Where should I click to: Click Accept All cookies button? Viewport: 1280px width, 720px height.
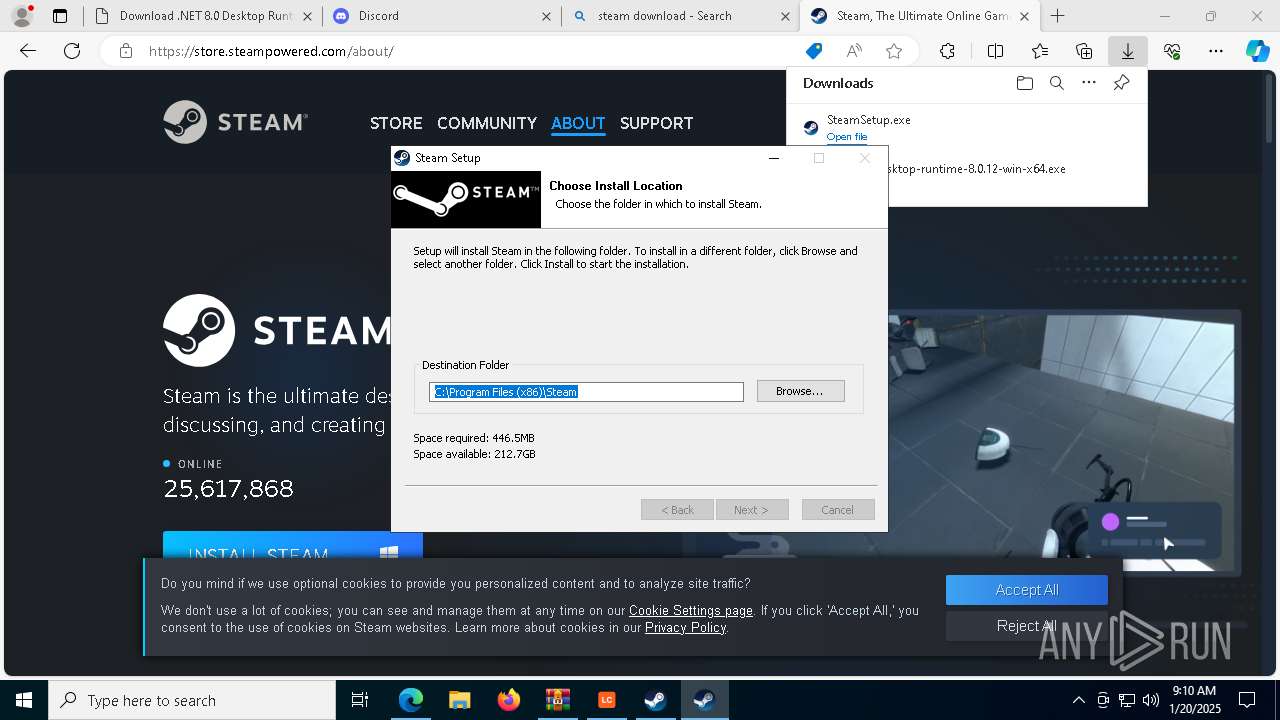[x=1027, y=590]
